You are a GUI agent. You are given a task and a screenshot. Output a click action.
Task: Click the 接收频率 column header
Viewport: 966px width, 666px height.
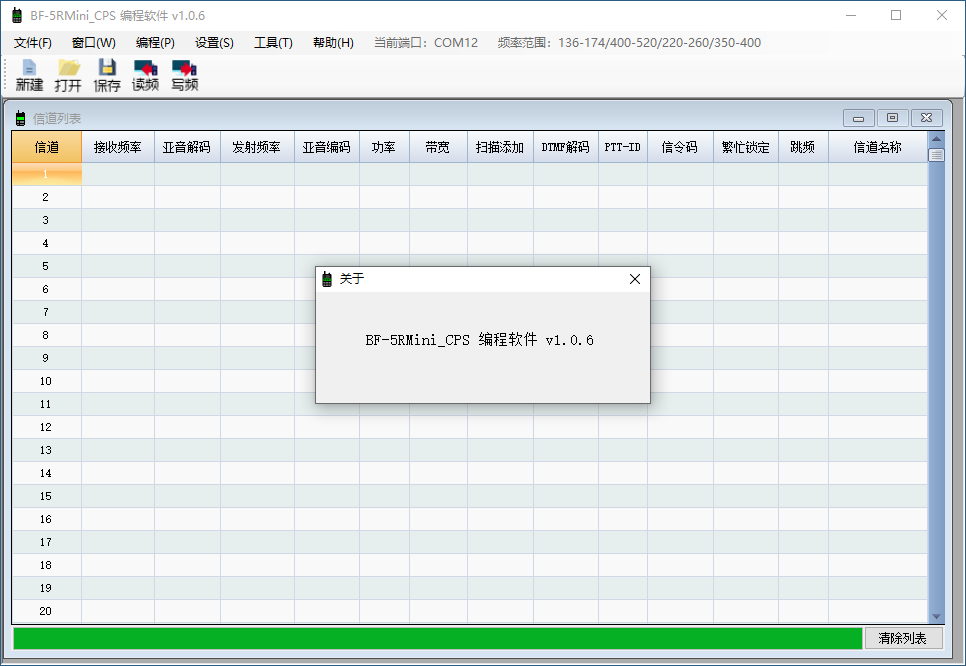coord(118,147)
